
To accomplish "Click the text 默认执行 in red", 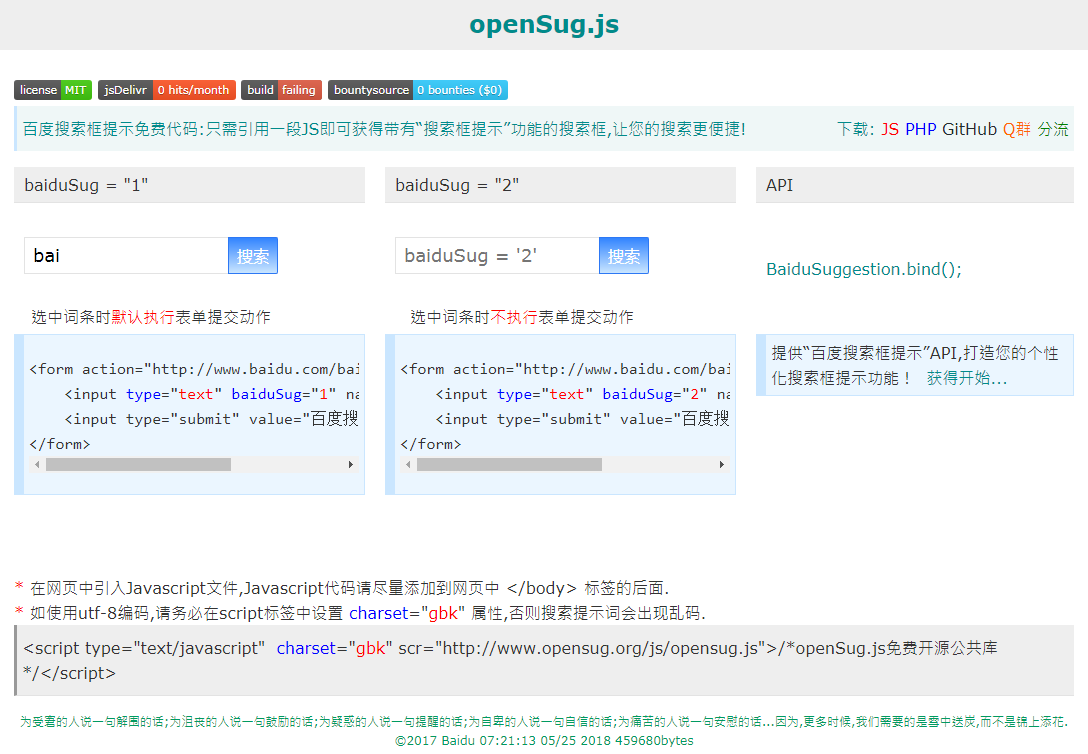I will click(142, 317).
